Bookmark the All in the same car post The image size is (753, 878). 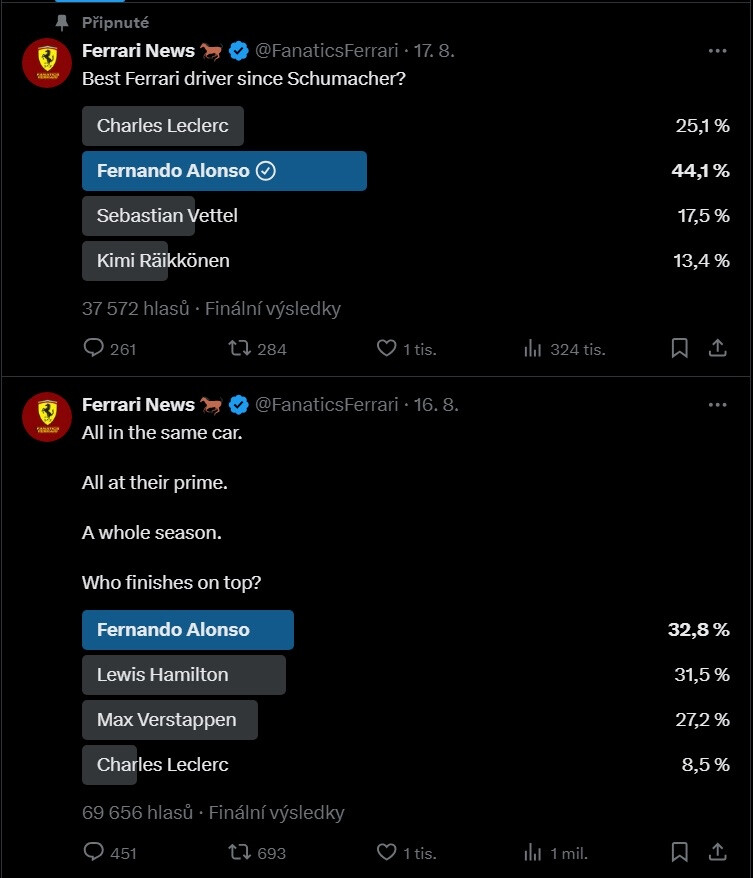680,852
